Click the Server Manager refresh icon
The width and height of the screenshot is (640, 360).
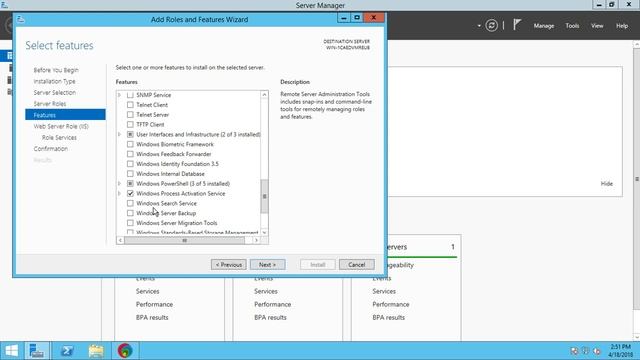[491, 26]
